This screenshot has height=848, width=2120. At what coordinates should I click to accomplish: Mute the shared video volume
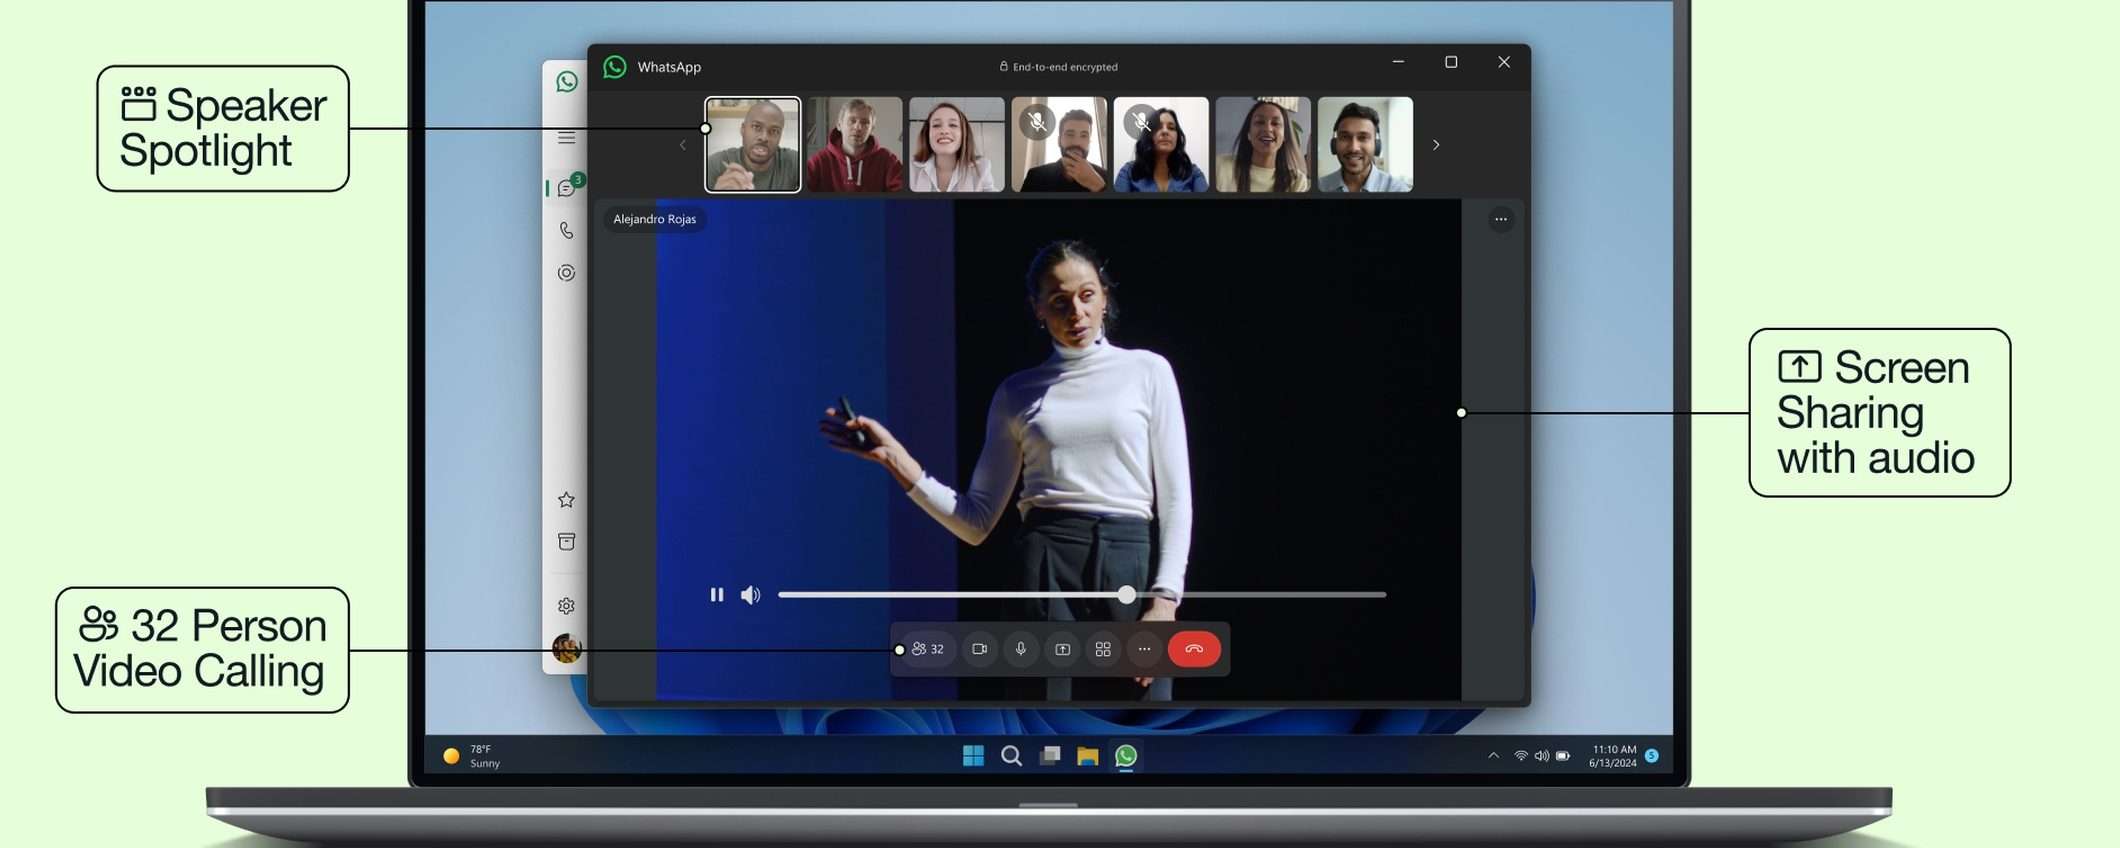[x=750, y=595]
